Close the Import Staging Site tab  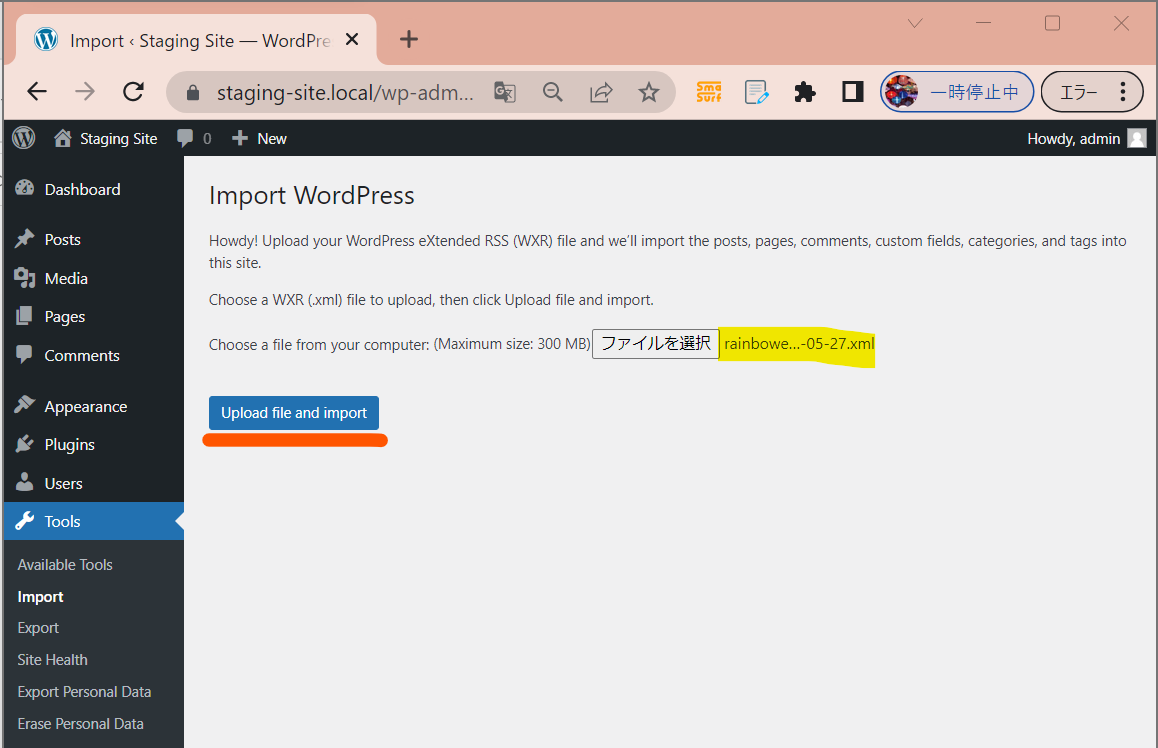352,39
